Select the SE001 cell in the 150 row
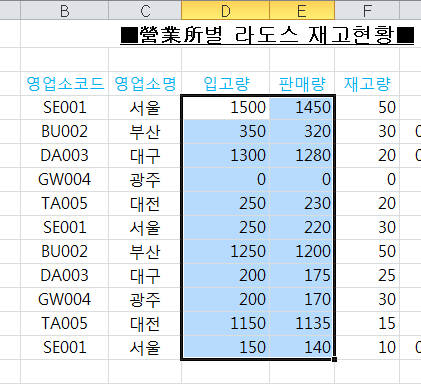Screen dimensions: 421x384 click(x=65, y=348)
